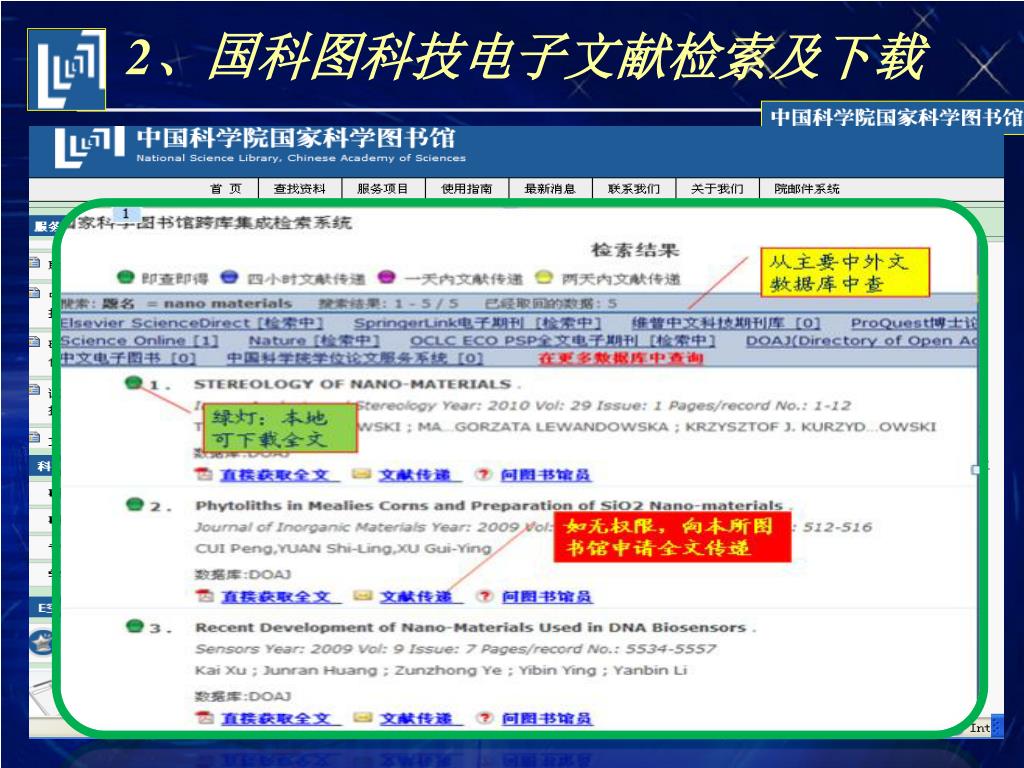Open the 维普中文科技期刊库 database link
Screen dimensions: 1024x768
[726, 323]
